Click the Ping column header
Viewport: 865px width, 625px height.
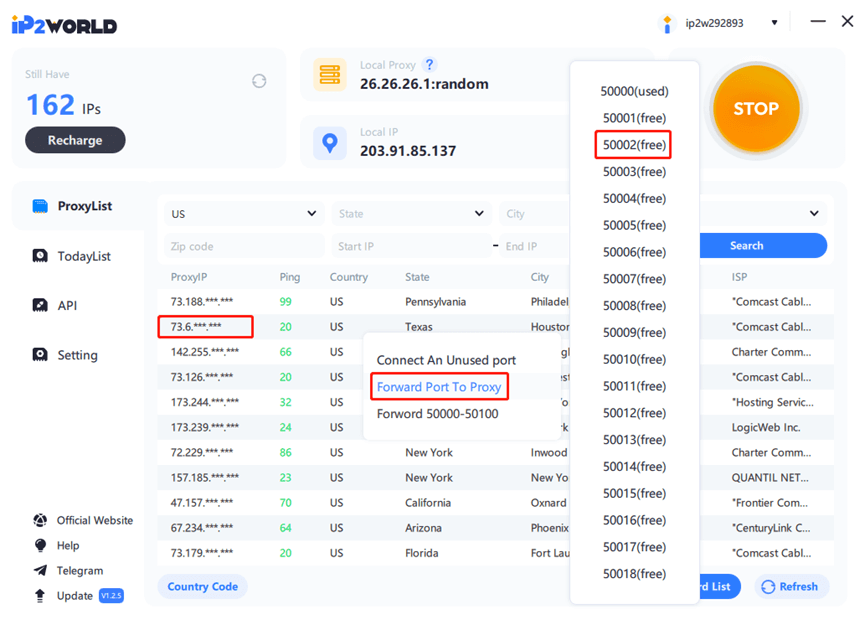pos(290,277)
